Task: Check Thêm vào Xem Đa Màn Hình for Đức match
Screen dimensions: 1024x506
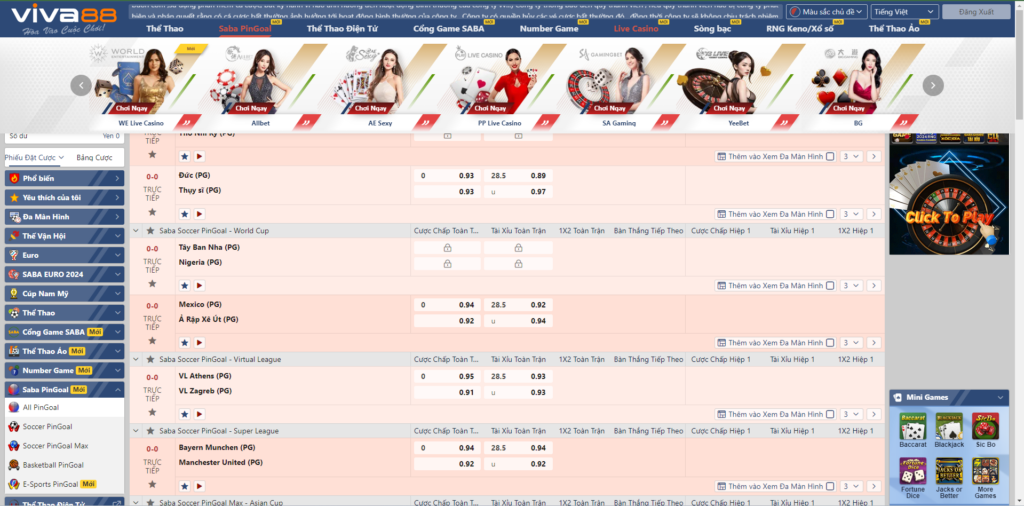Action: 829,213
